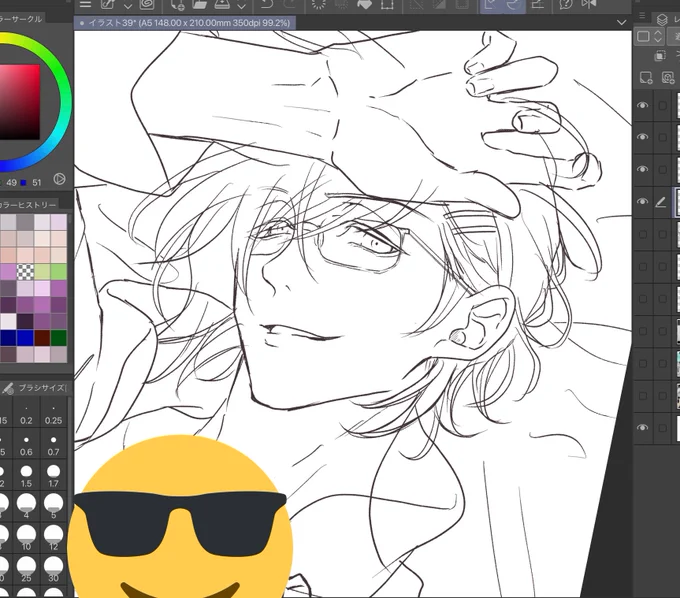680x598 pixels.
Task: Toggle the Snap to grid icon
Action: pos(538,4)
